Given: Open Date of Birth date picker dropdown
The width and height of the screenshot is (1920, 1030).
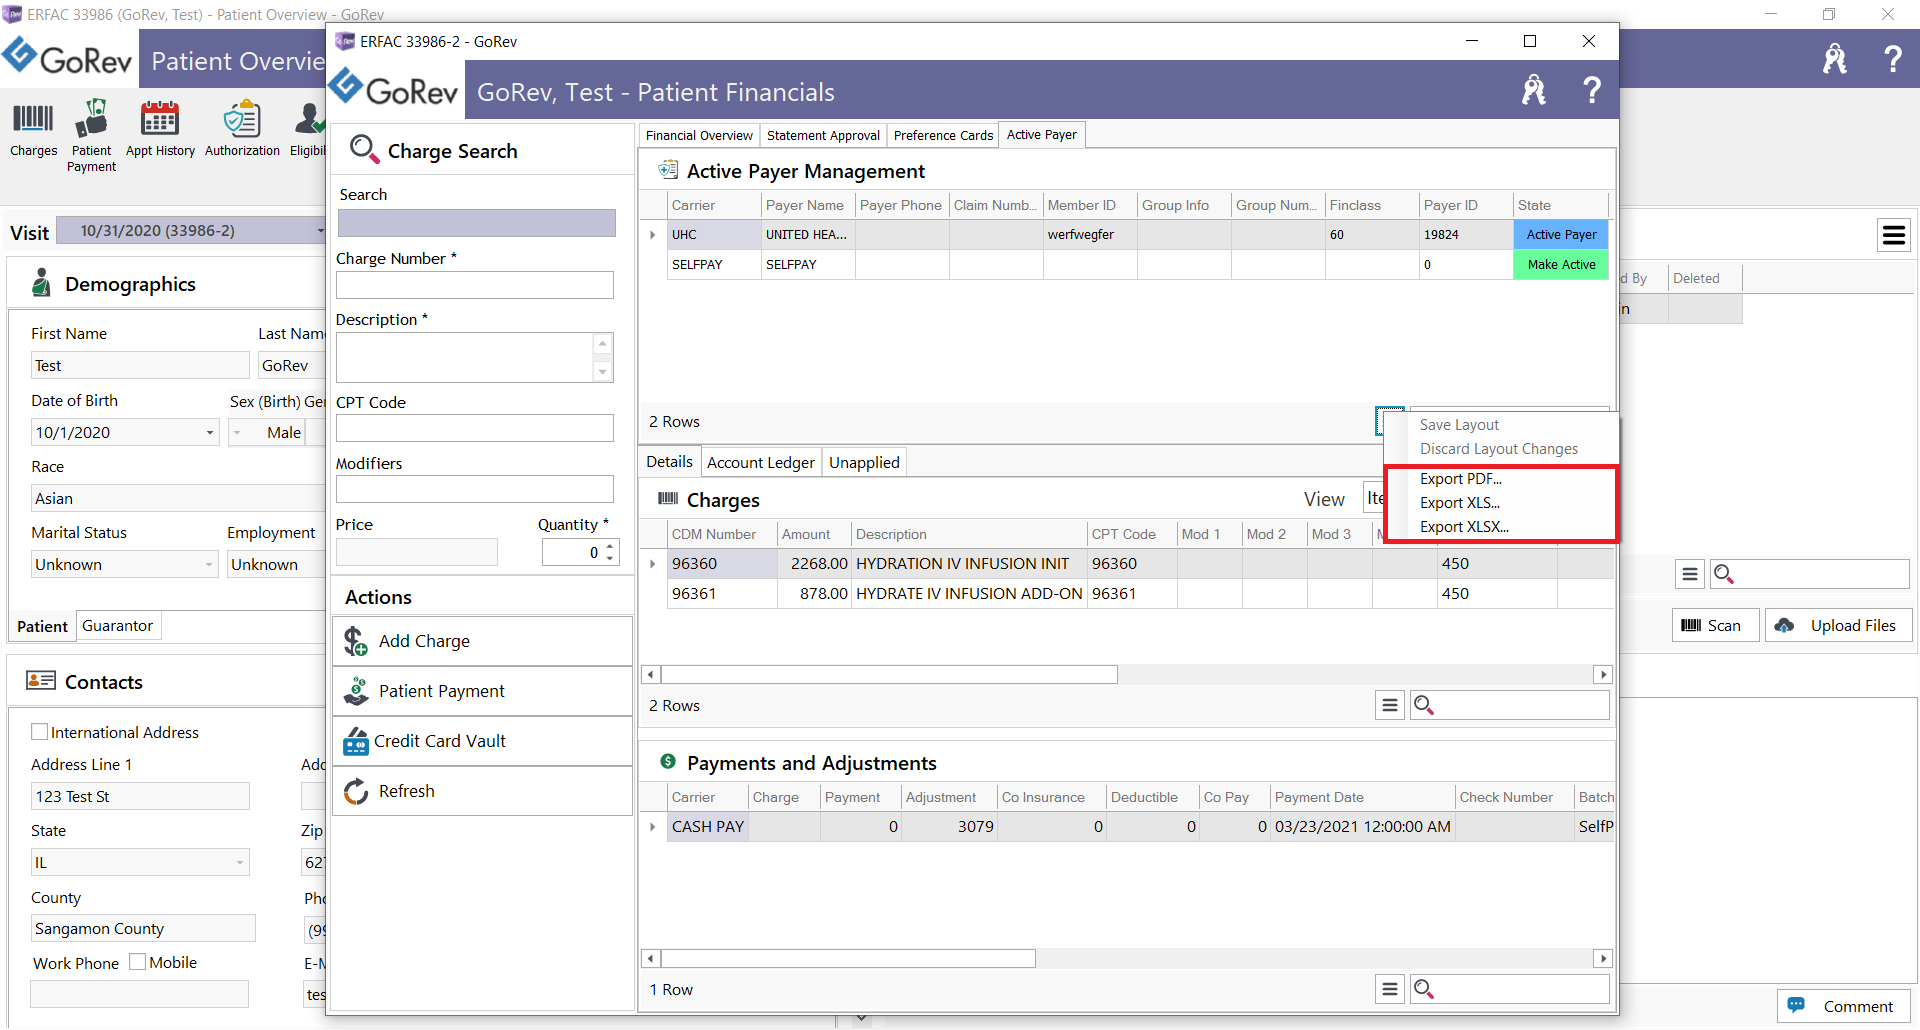Looking at the screenshot, I should pyautogui.click(x=210, y=433).
